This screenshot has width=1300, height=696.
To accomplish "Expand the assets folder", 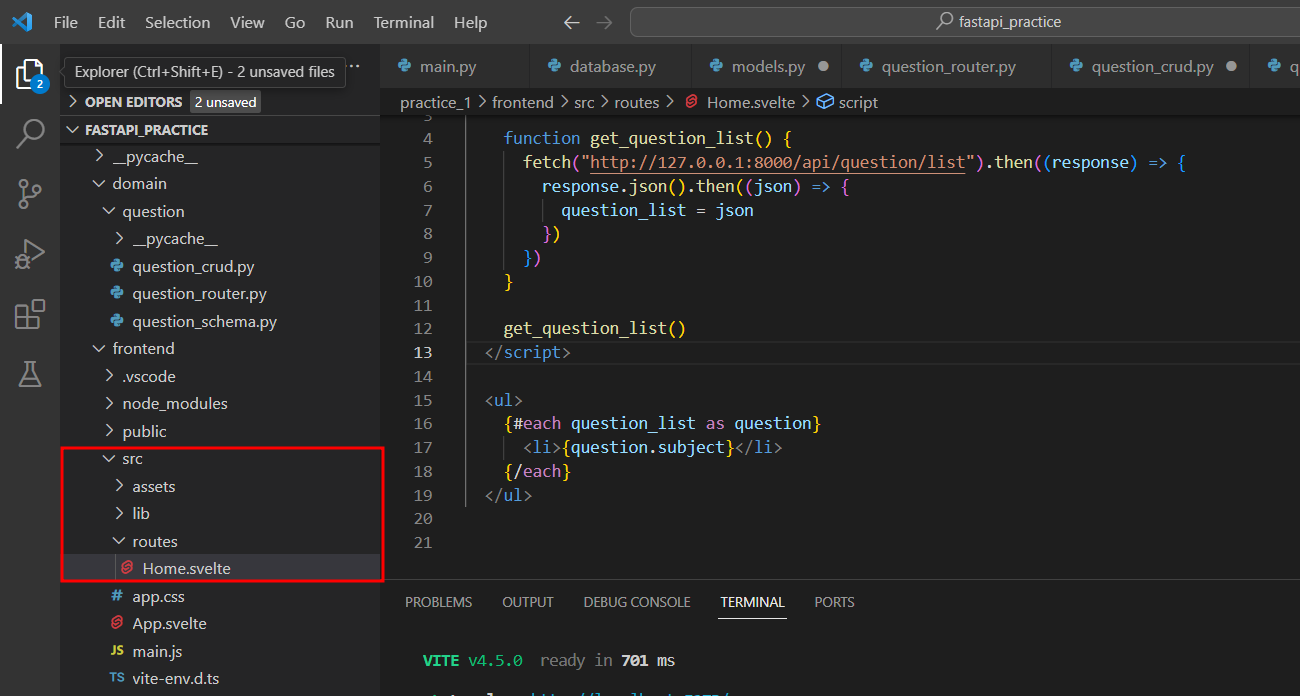I will [153, 487].
